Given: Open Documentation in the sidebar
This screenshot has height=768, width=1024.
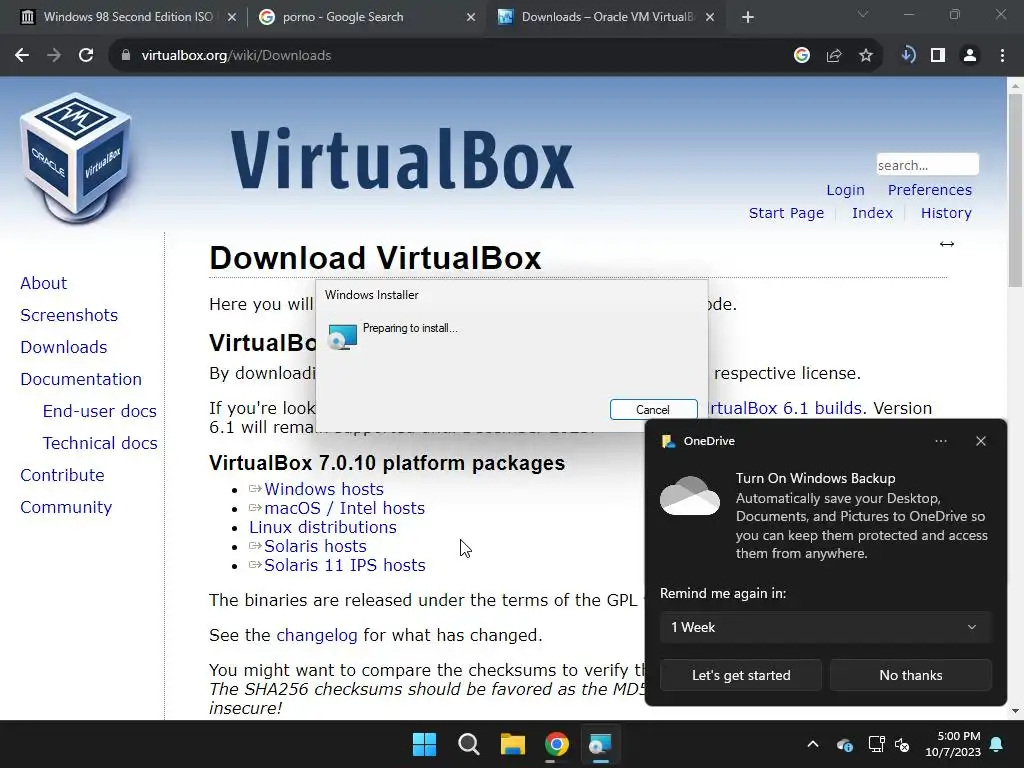Looking at the screenshot, I should pyautogui.click(x=81, y=379).
